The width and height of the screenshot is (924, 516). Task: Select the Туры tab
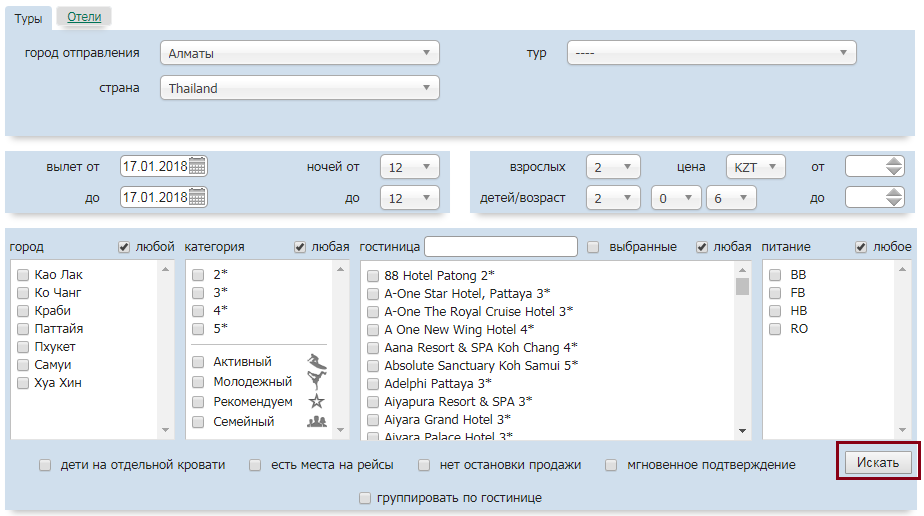tap(28, 18)
